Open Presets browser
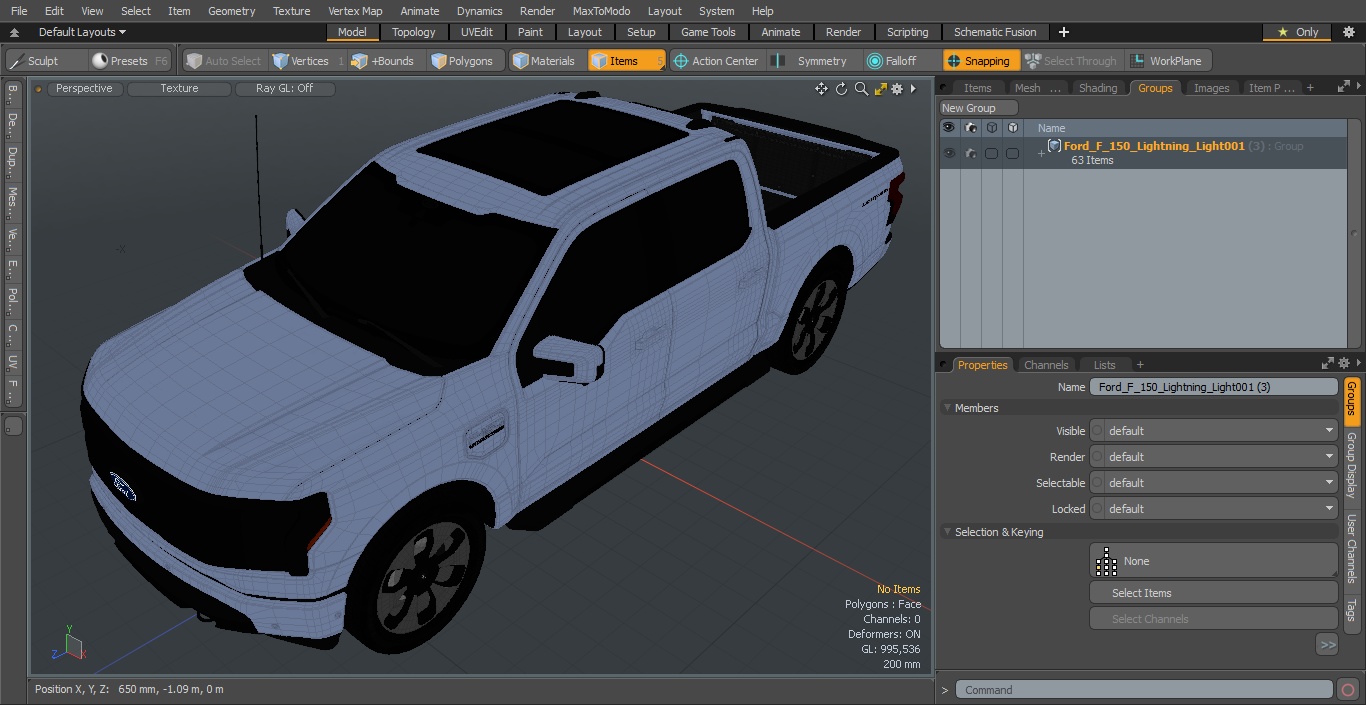Screen dimensions: 1366x705 (130, 61)
